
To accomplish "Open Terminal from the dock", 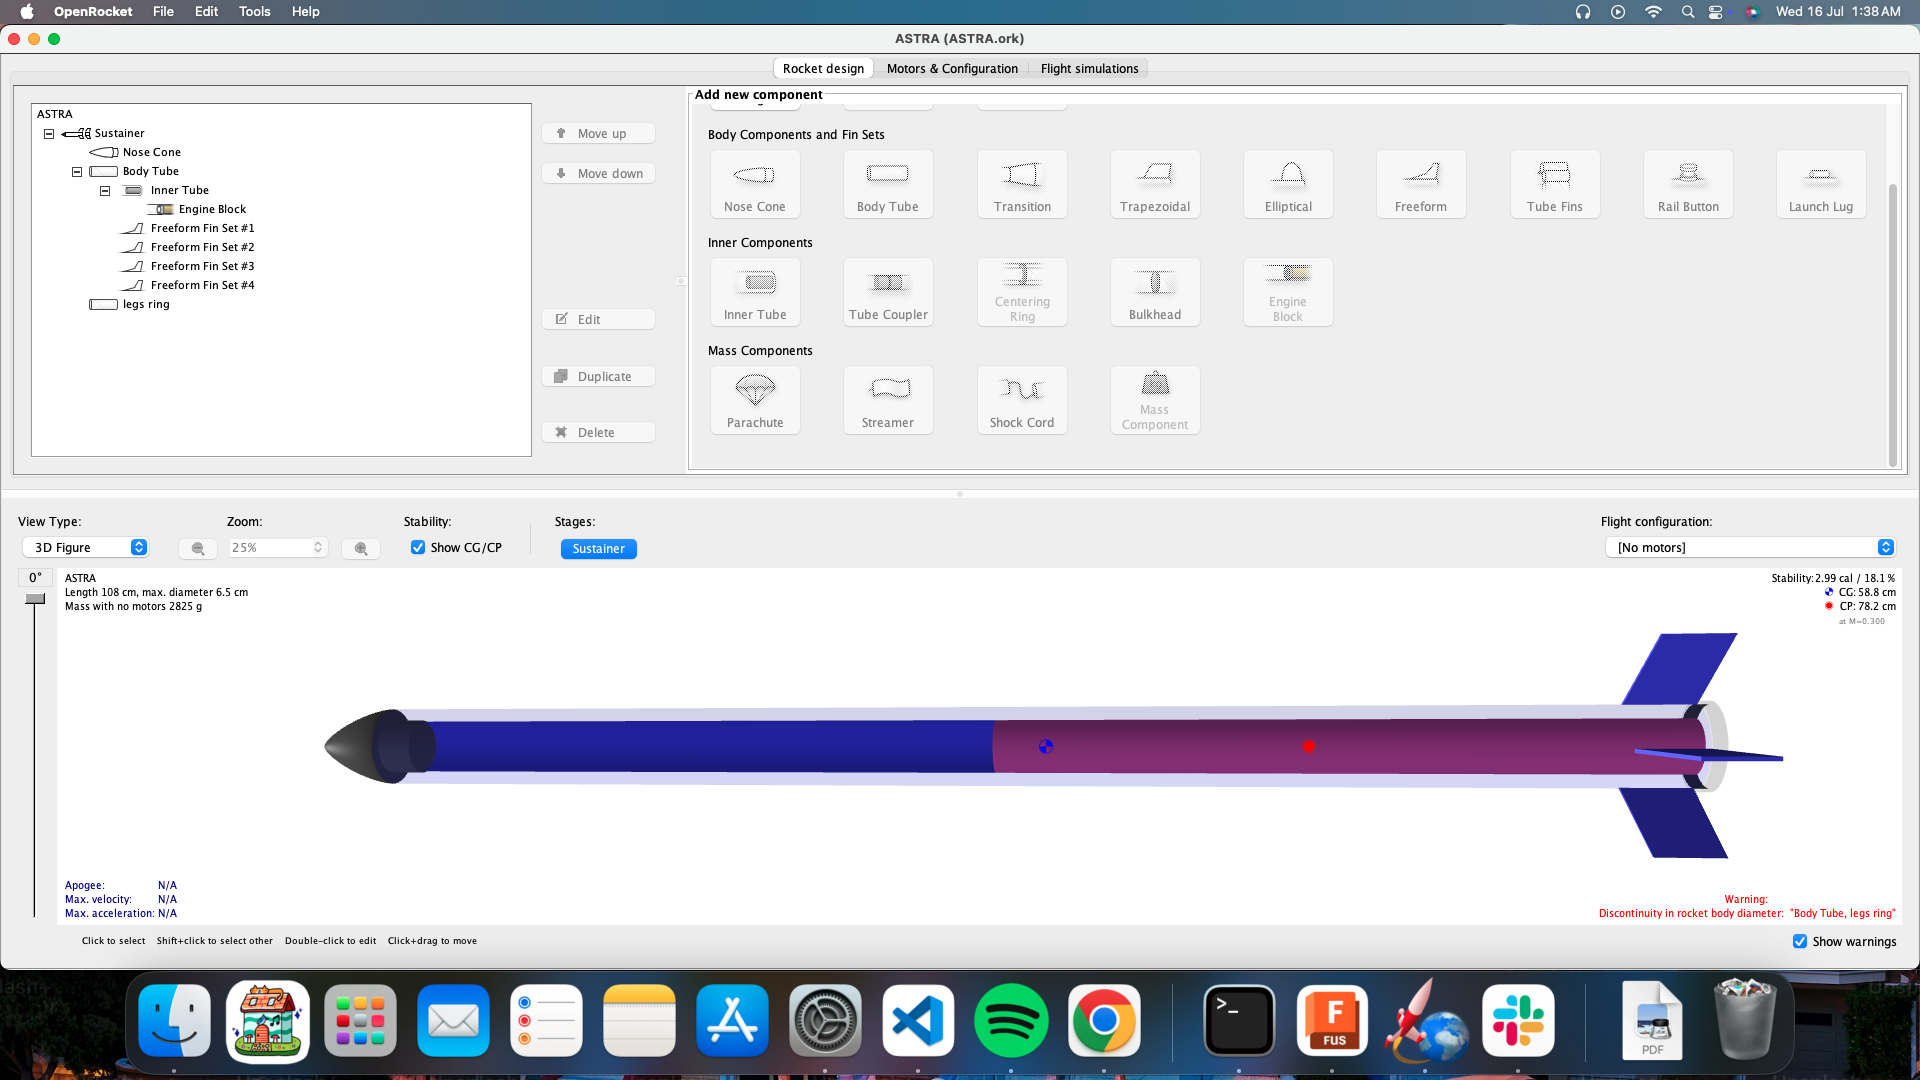I will 1239,1021.
